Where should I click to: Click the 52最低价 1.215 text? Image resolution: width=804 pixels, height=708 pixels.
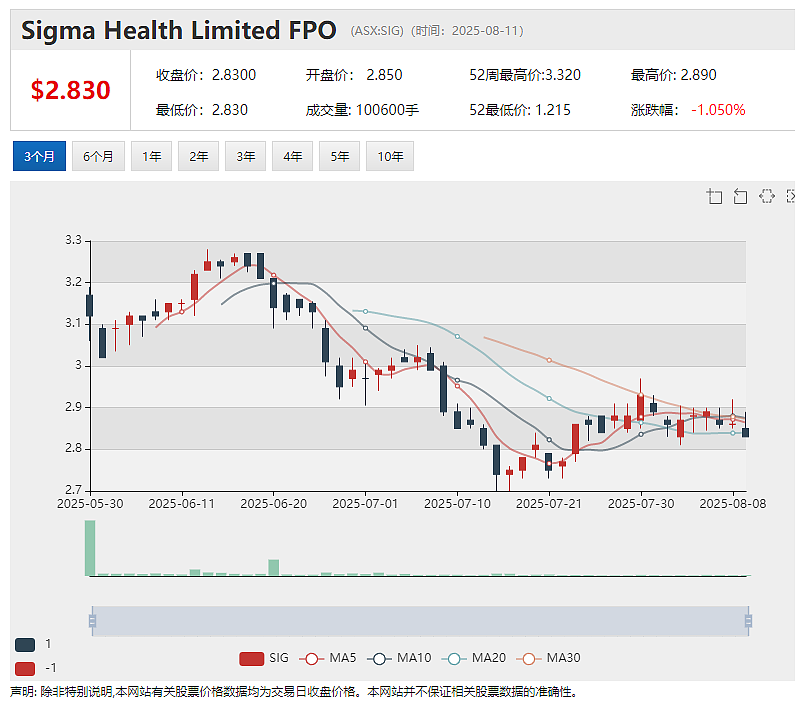520,110
